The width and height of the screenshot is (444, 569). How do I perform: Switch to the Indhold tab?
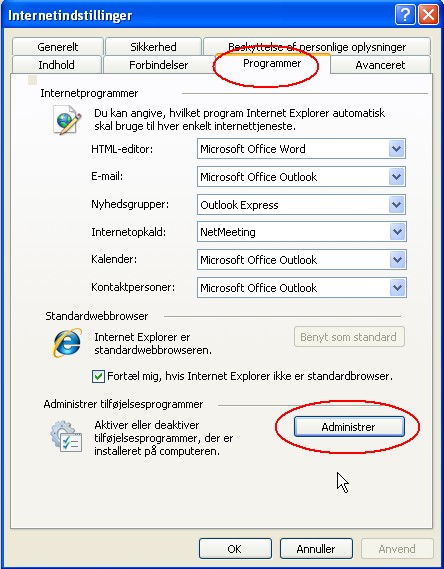point(57,65)
